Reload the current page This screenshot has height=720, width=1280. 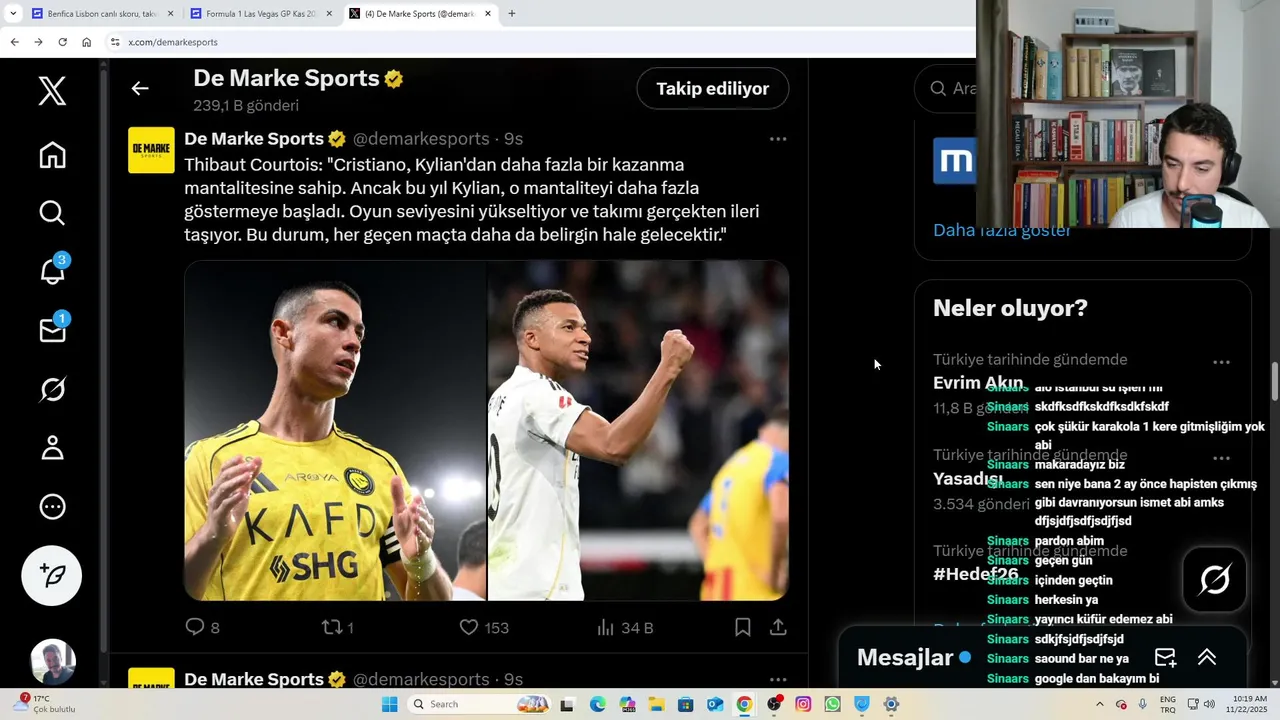[62, 42]
